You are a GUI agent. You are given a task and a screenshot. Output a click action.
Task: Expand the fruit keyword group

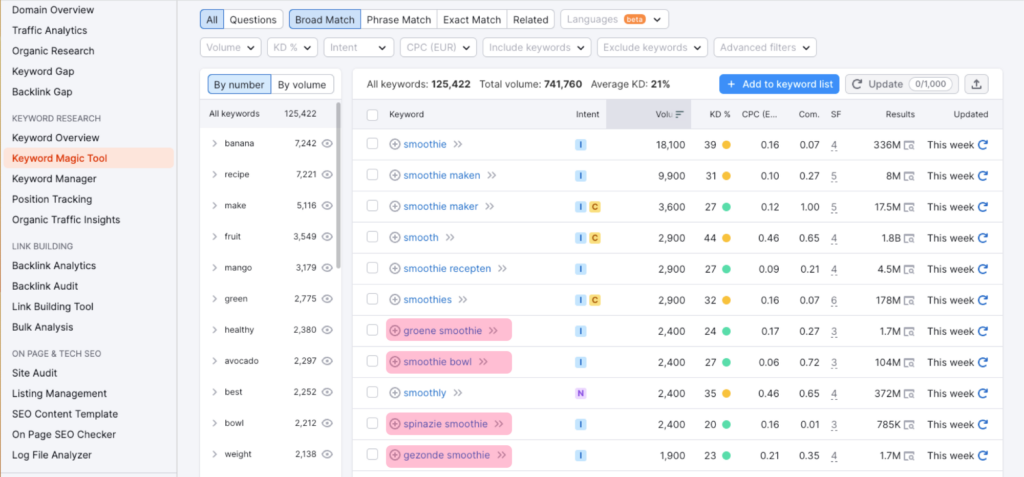[x=214, y=237]
